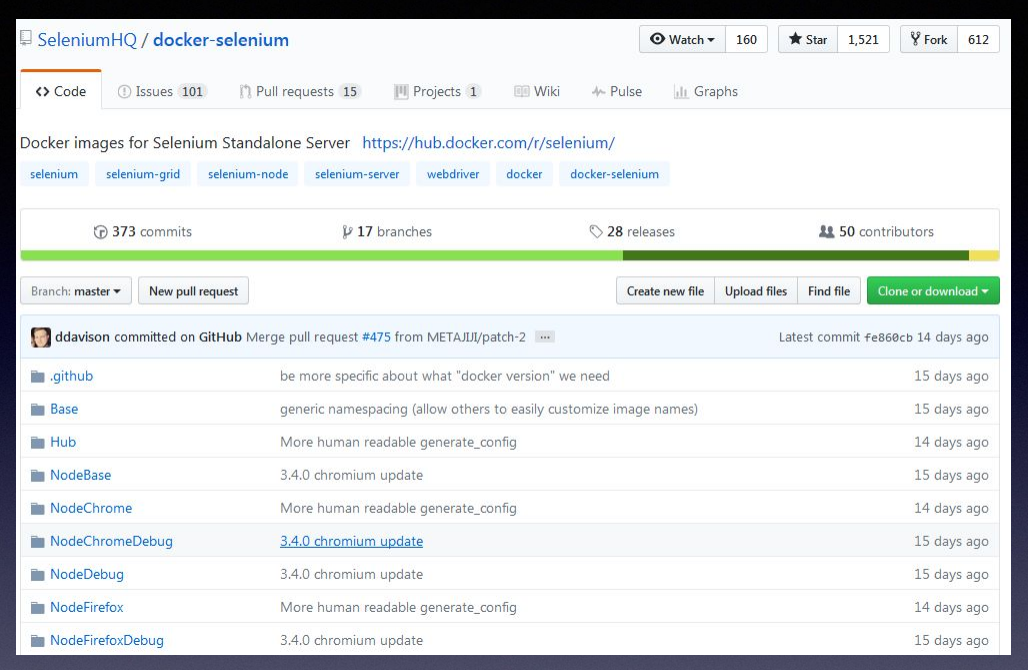
Task: Switch to the Code tab
Action: (x=61, y=91)
